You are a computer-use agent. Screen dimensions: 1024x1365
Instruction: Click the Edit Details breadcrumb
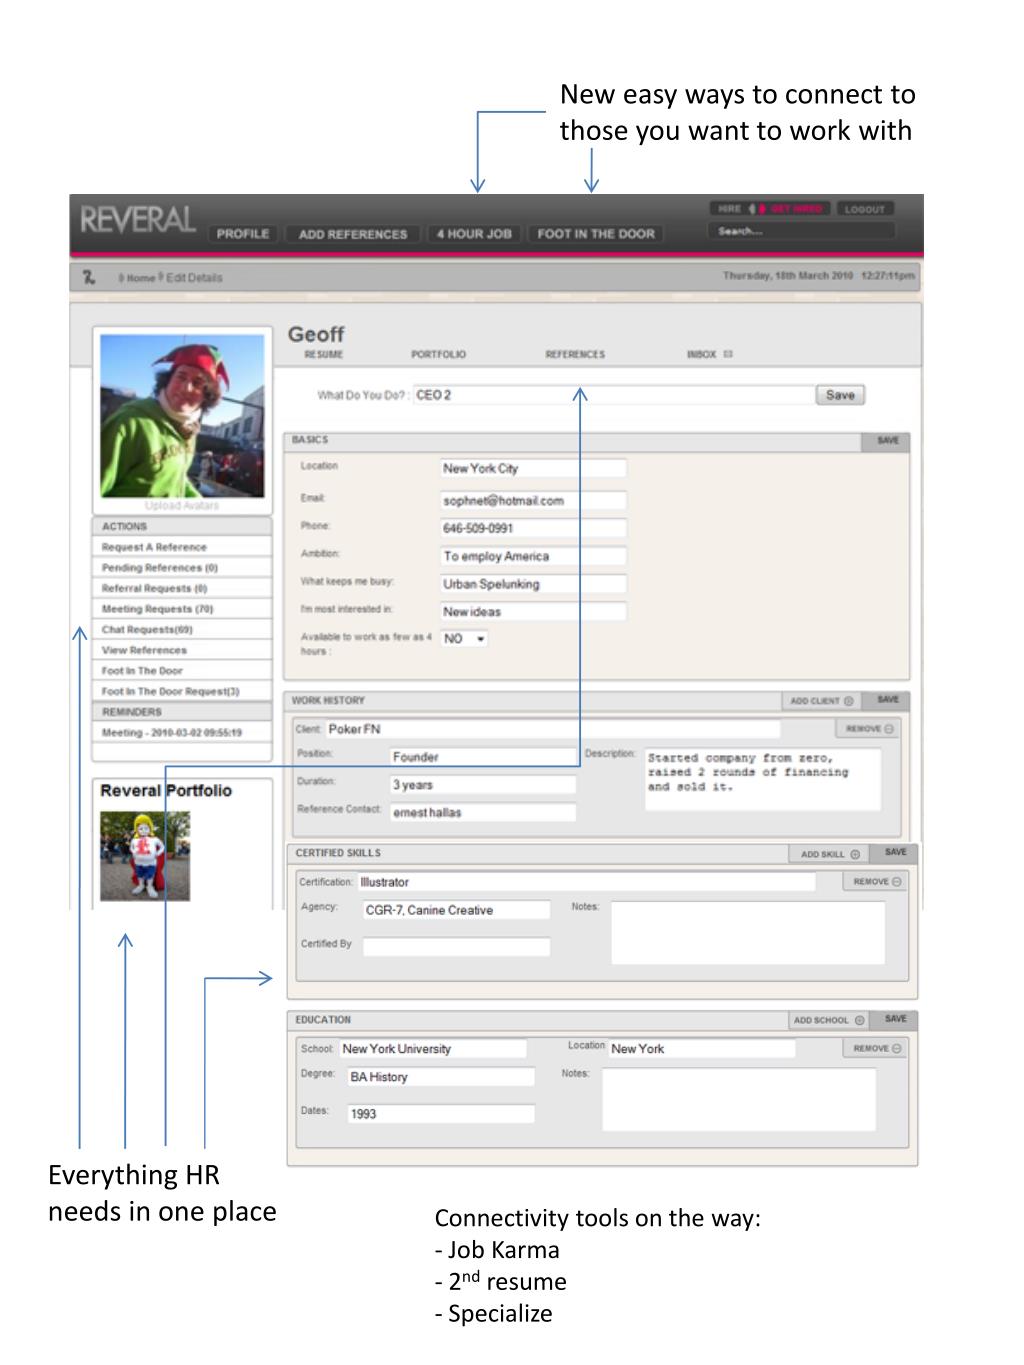point(193,278)
